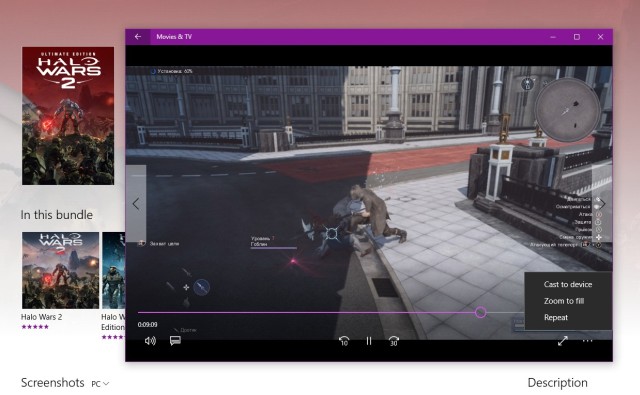Click the Description heading

coord(558,383)
